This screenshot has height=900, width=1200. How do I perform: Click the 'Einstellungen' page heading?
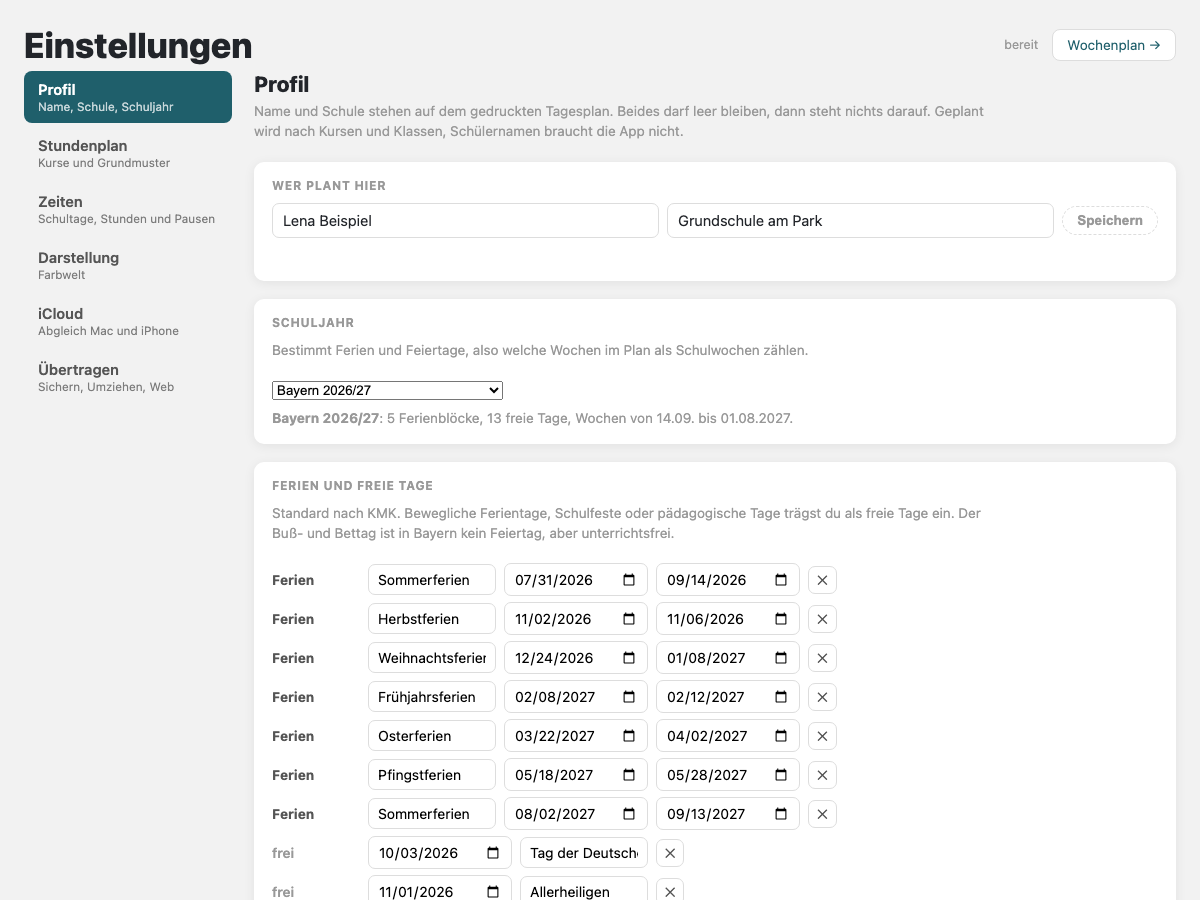(x=138, y=46)
